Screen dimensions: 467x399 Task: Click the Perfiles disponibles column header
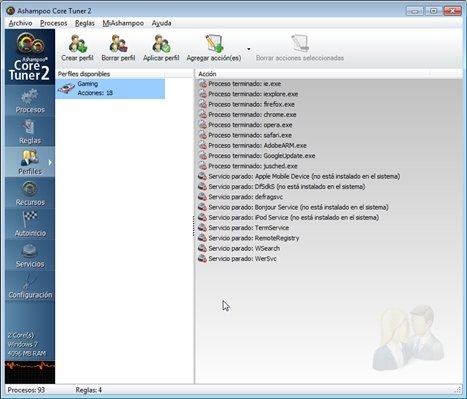[x=110, y=74]
